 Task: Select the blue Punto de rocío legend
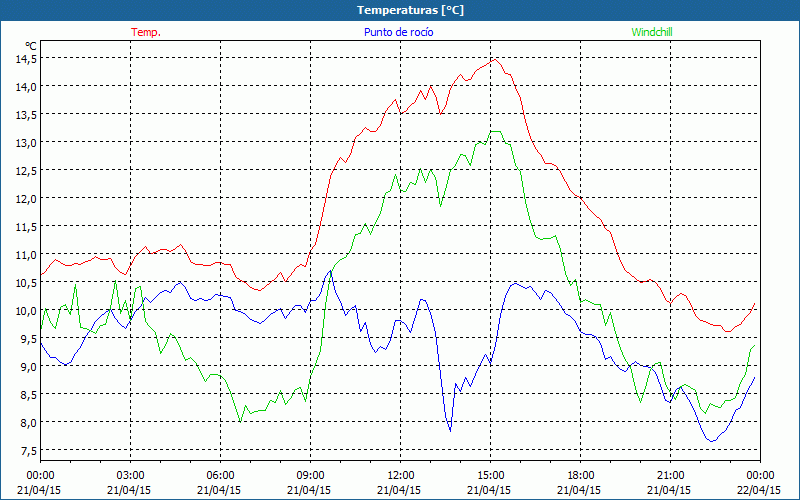pyautogui.click(x=398, y=32)
